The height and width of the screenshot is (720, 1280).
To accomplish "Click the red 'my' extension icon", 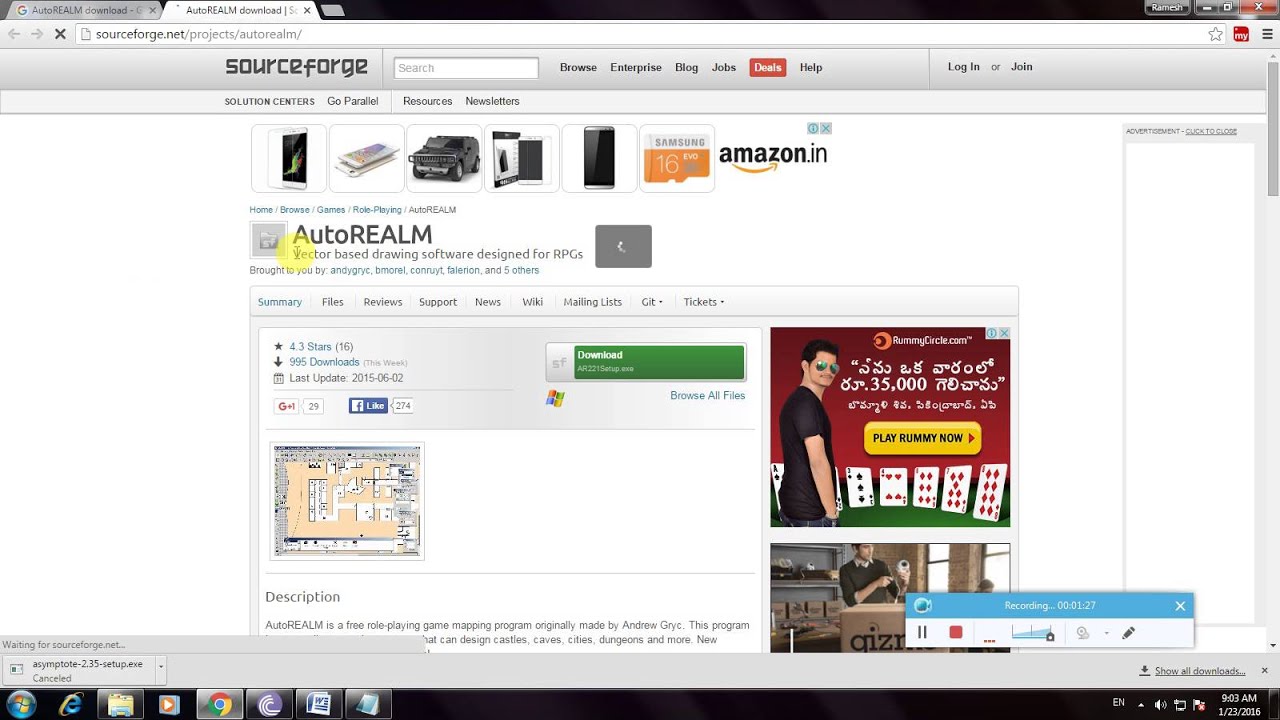I will [x=1241, y=34].
